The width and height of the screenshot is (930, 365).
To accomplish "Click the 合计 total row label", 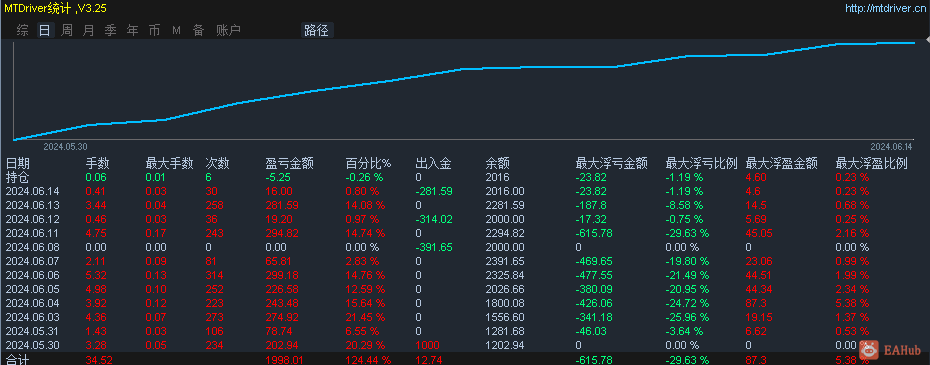I will [18, 360].
